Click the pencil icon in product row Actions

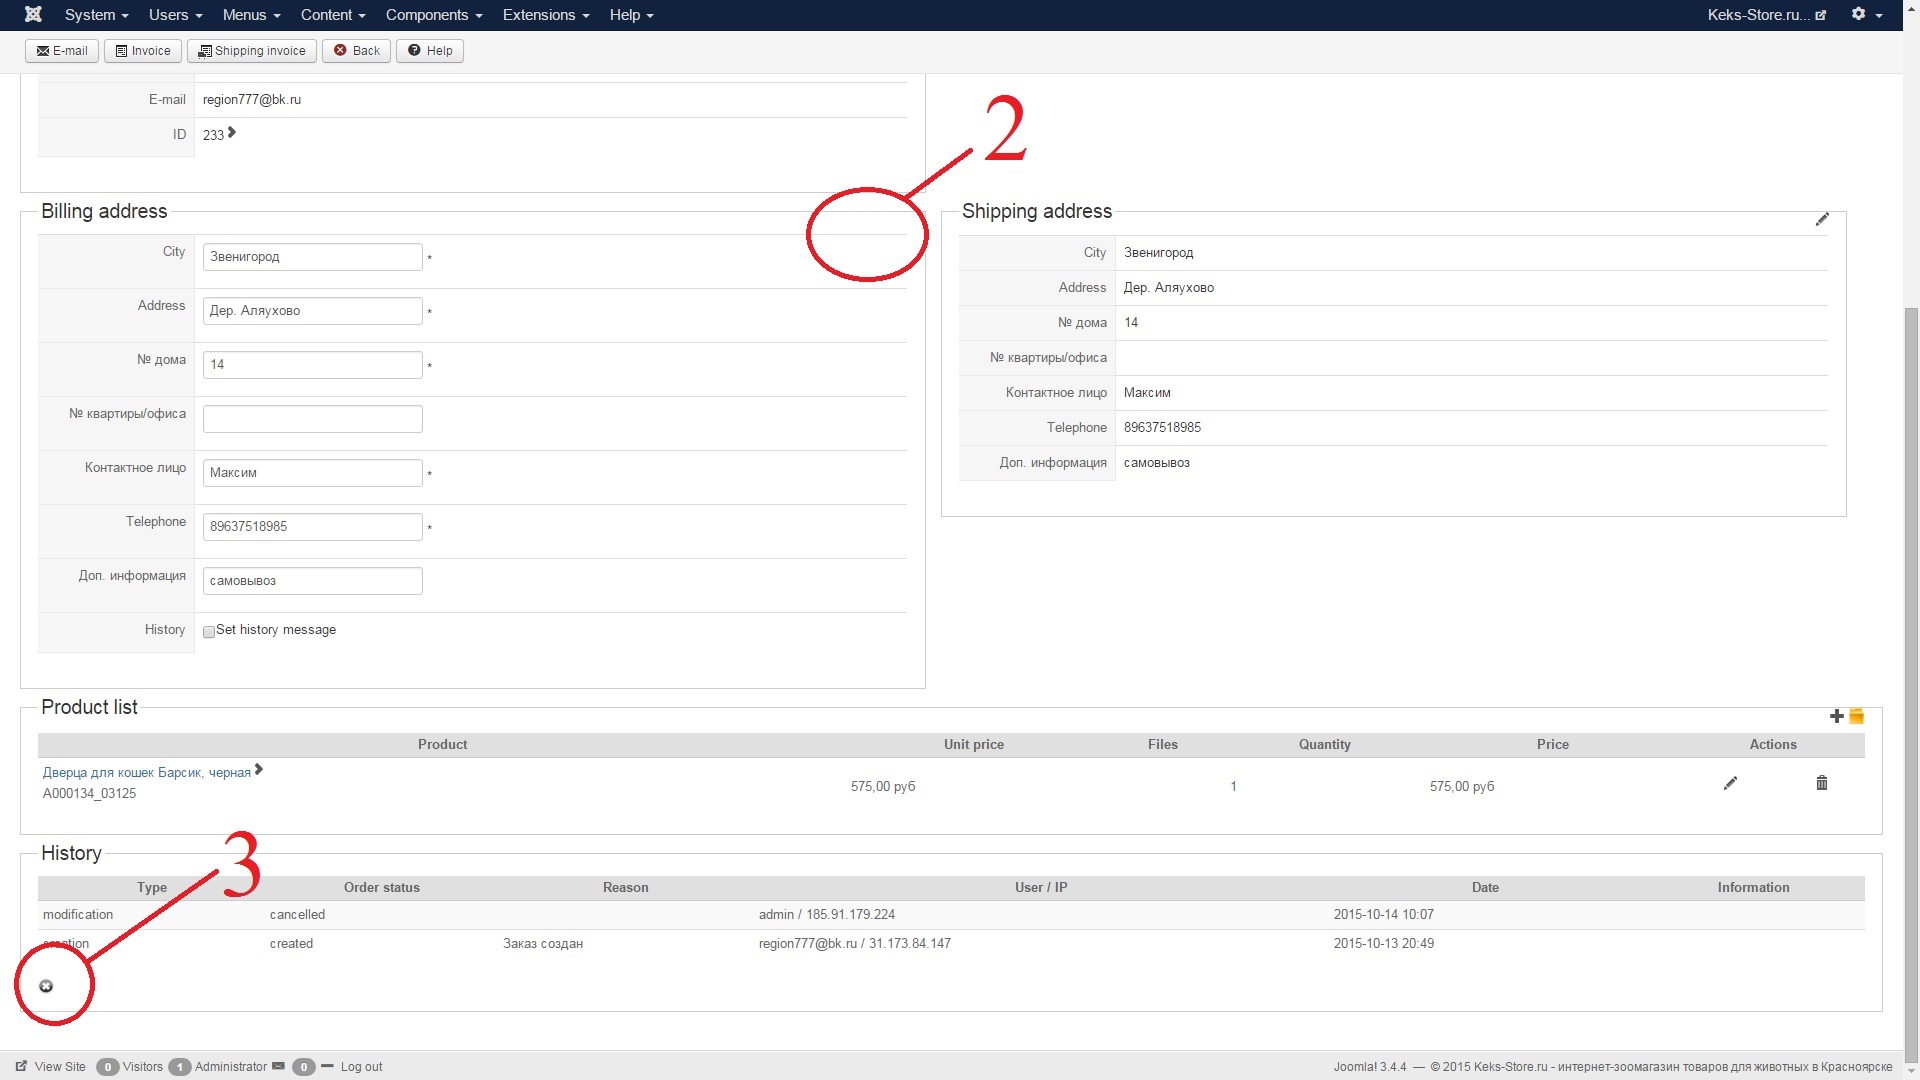point(1730,784)
